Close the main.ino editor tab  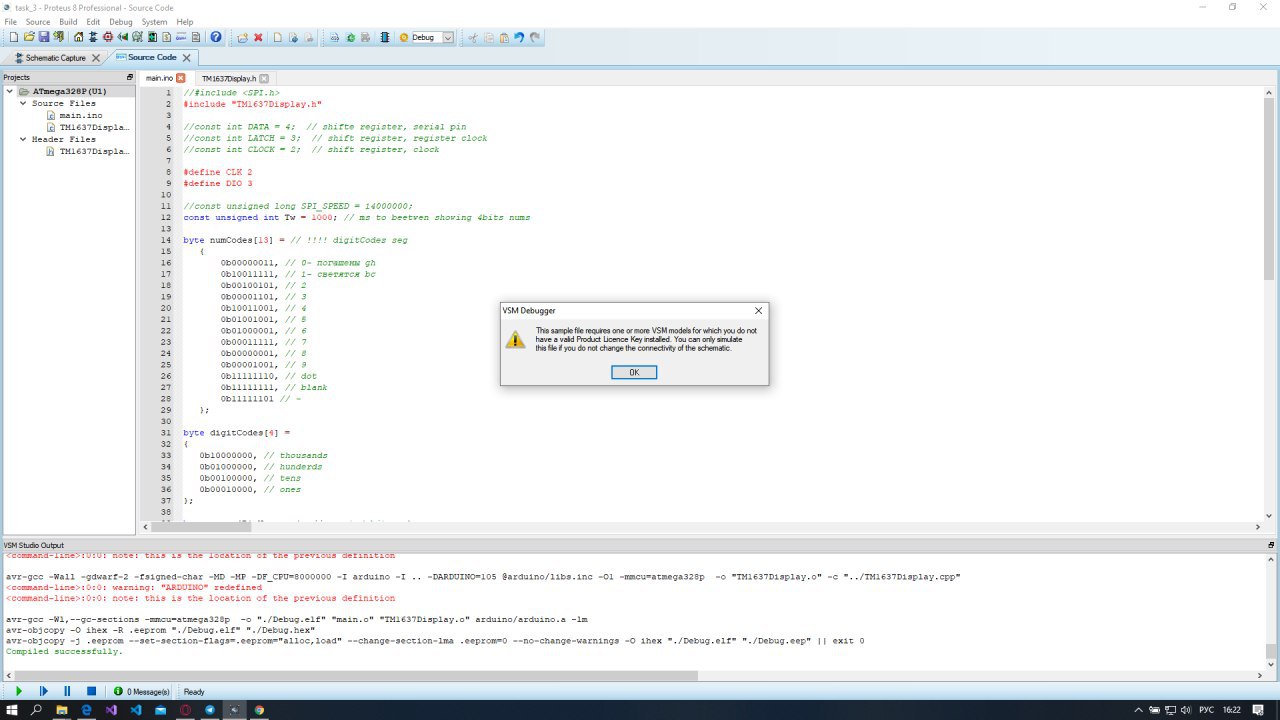pyautogui.click(x=181, y=78)
